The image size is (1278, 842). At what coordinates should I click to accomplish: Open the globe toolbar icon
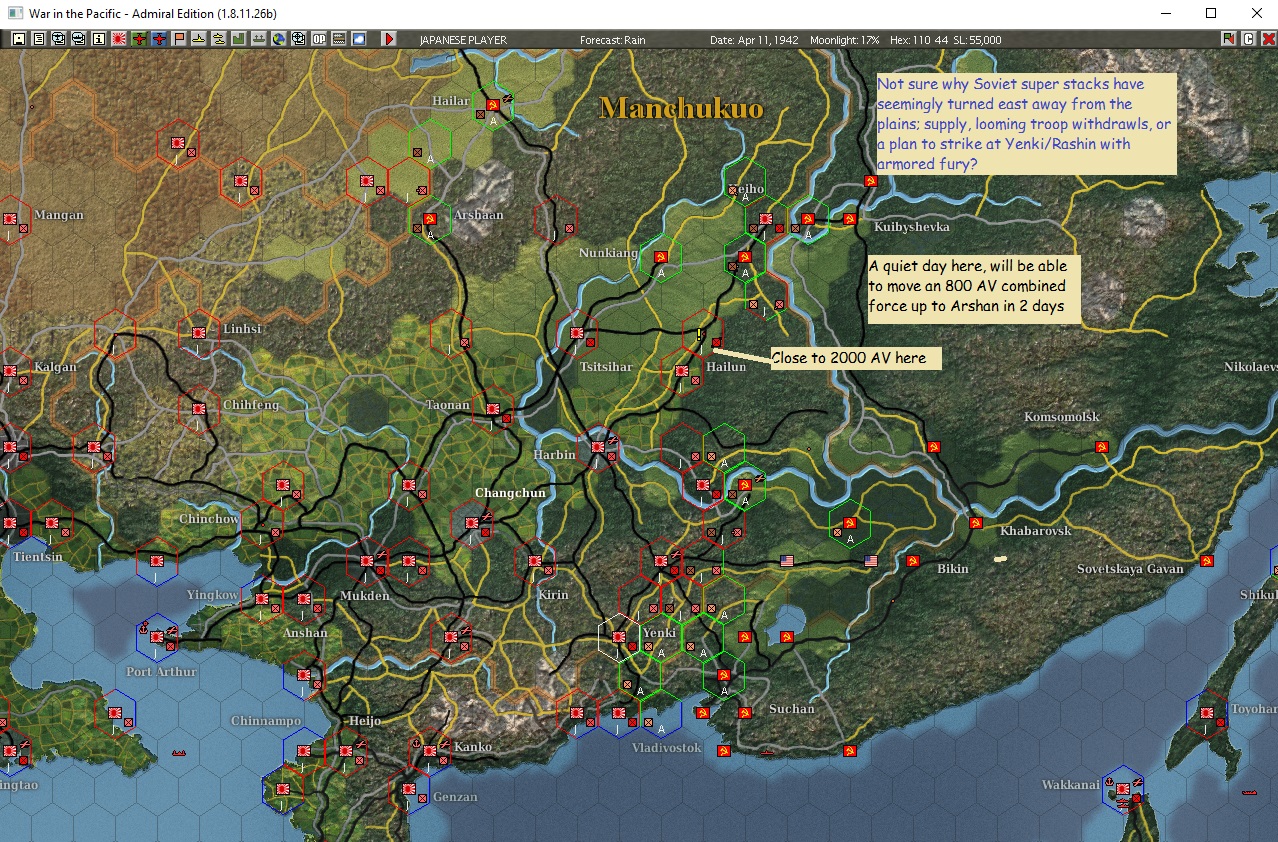pyautogui.click(x=279, y=39)
